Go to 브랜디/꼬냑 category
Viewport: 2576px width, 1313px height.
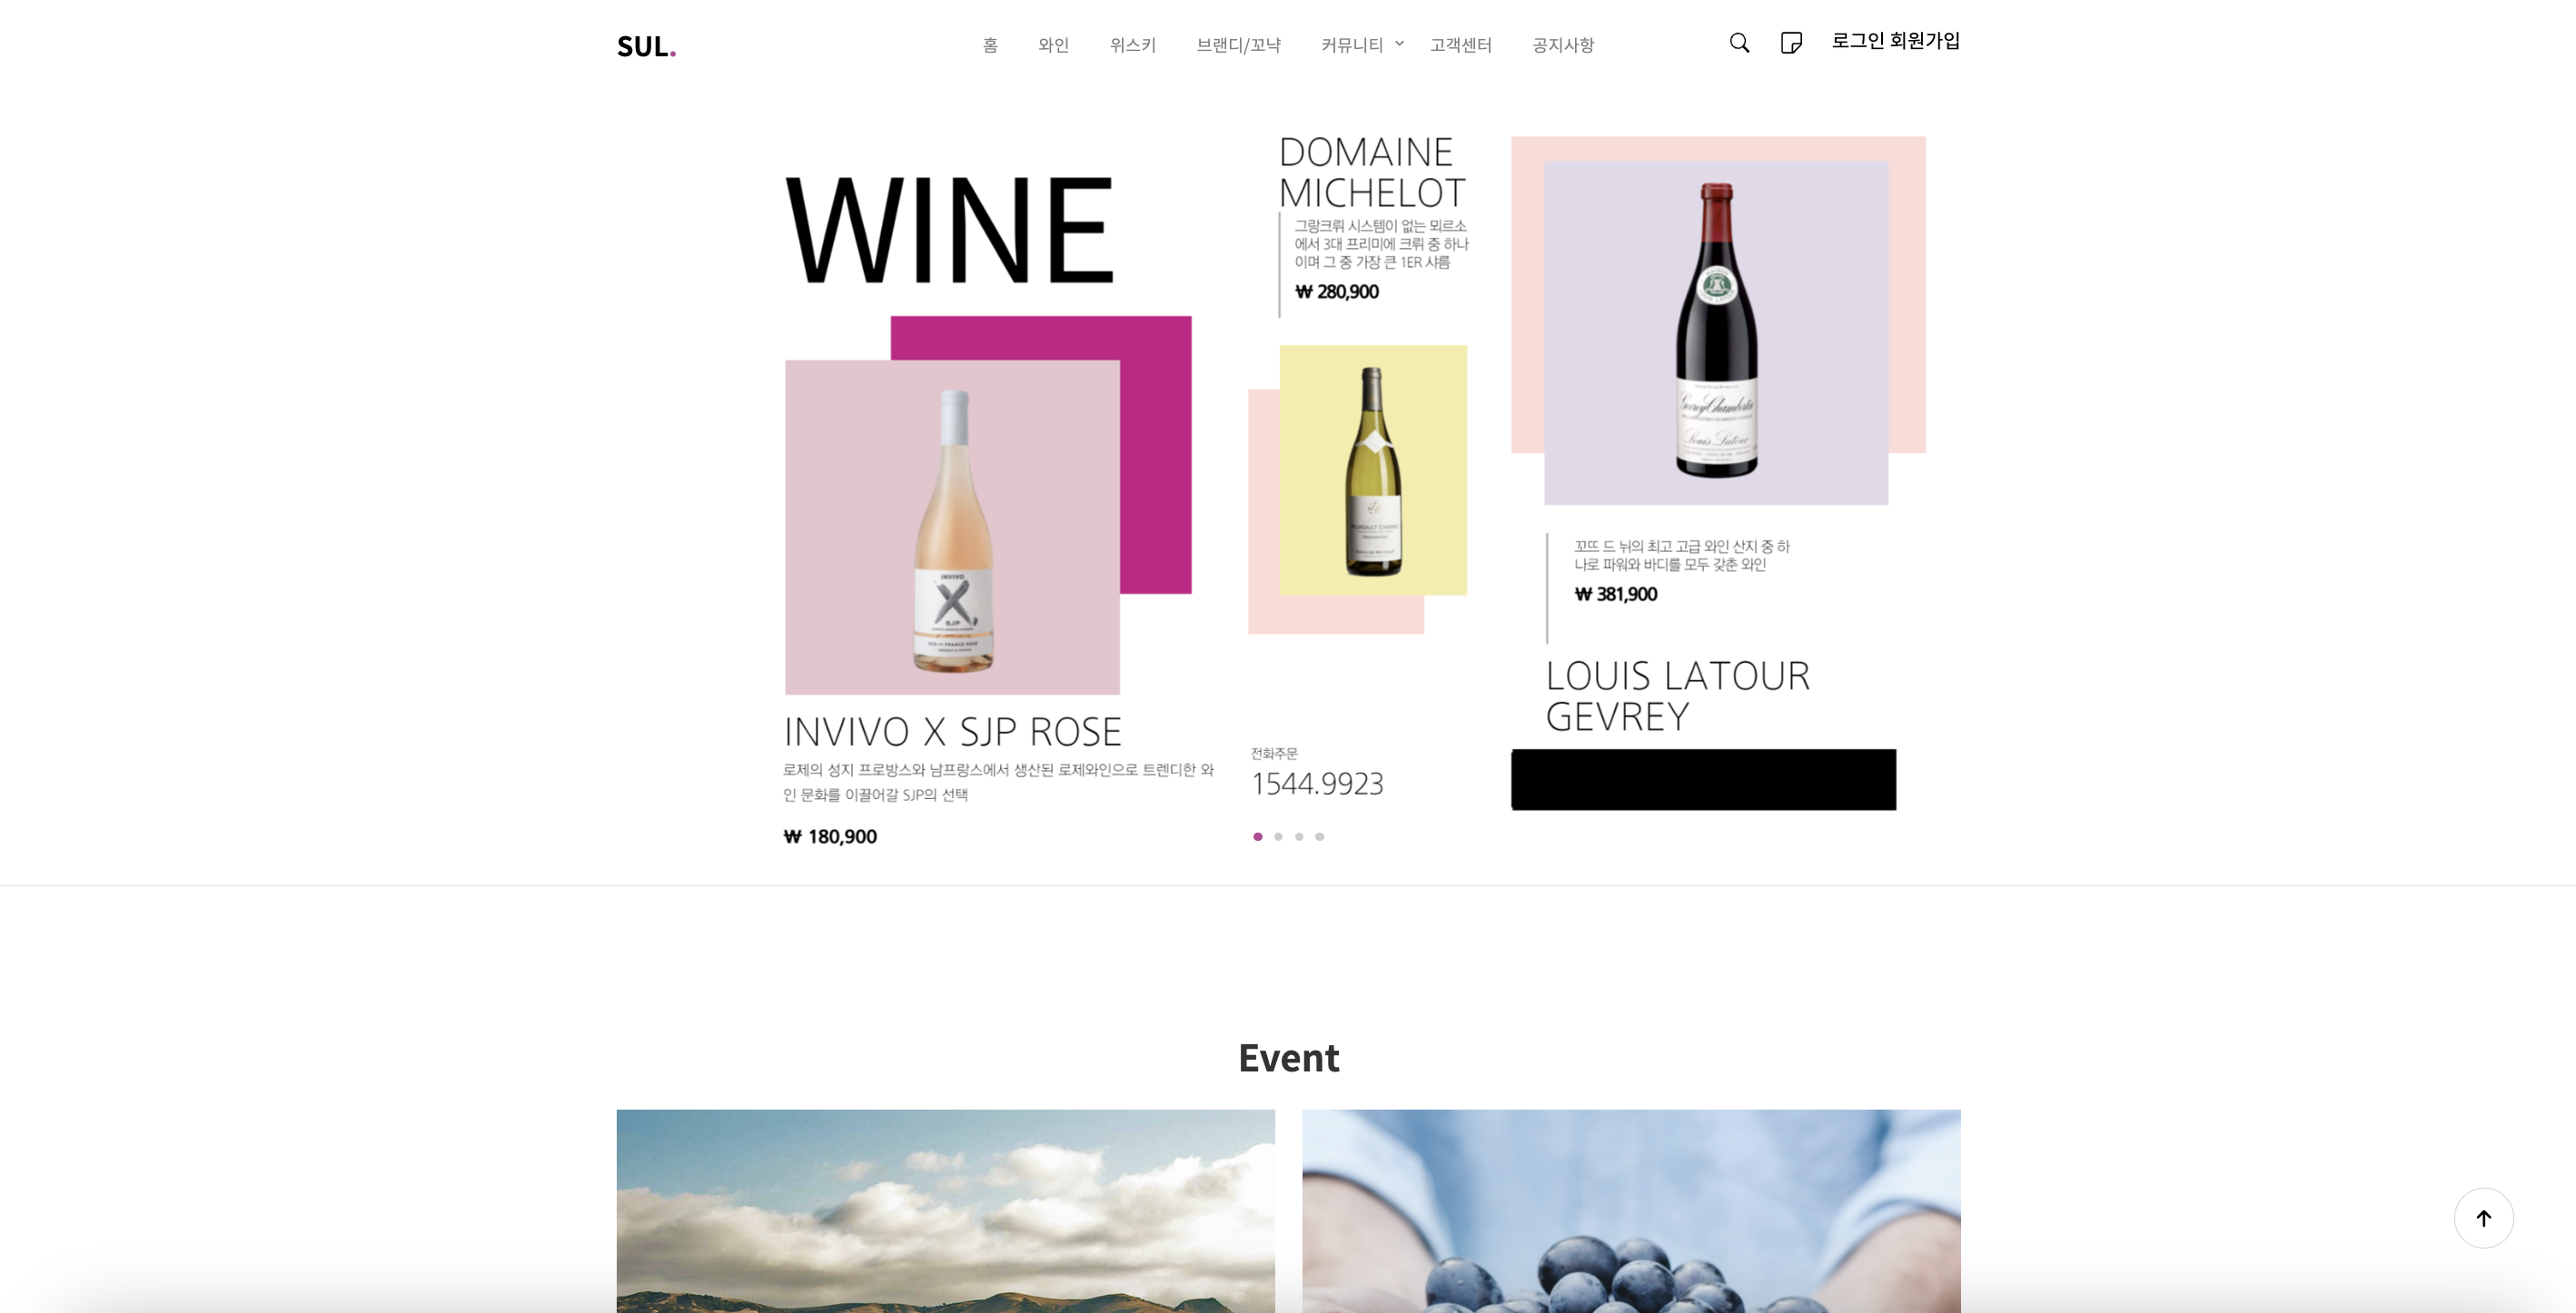click(1238, 45)
